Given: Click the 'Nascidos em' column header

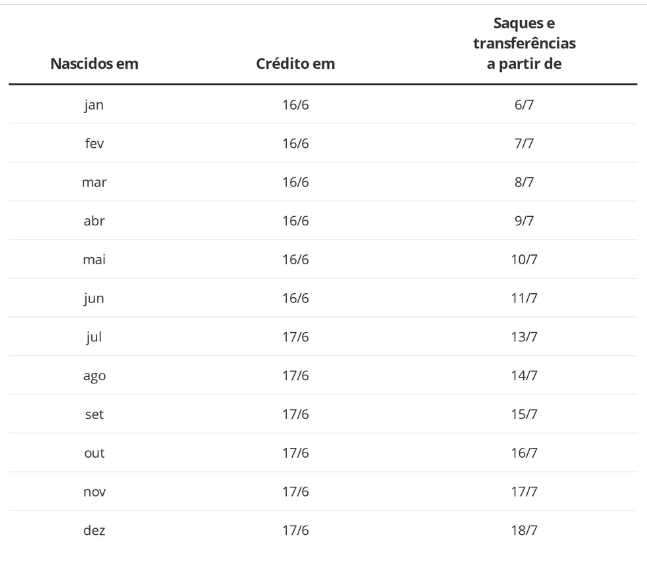Looking at the screenshot, I should click(94, 64).
